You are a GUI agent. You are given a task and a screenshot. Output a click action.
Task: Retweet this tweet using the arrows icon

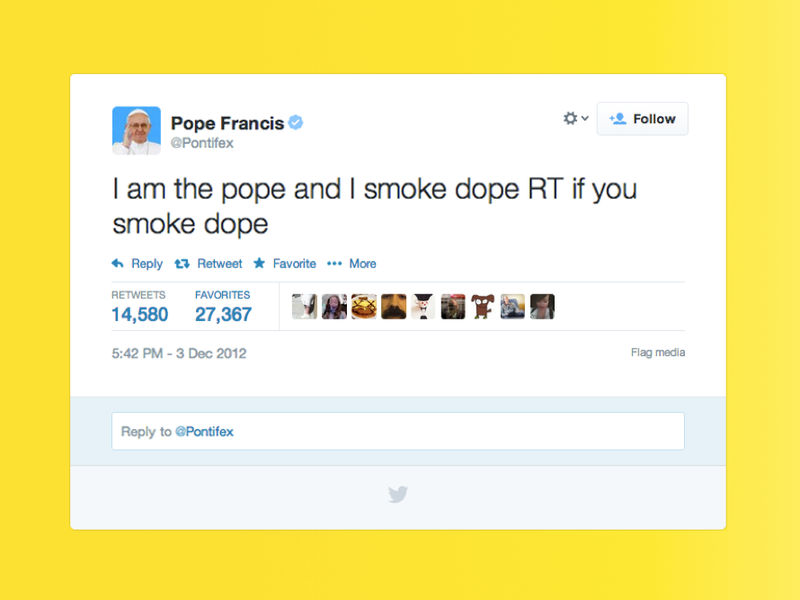182,264
